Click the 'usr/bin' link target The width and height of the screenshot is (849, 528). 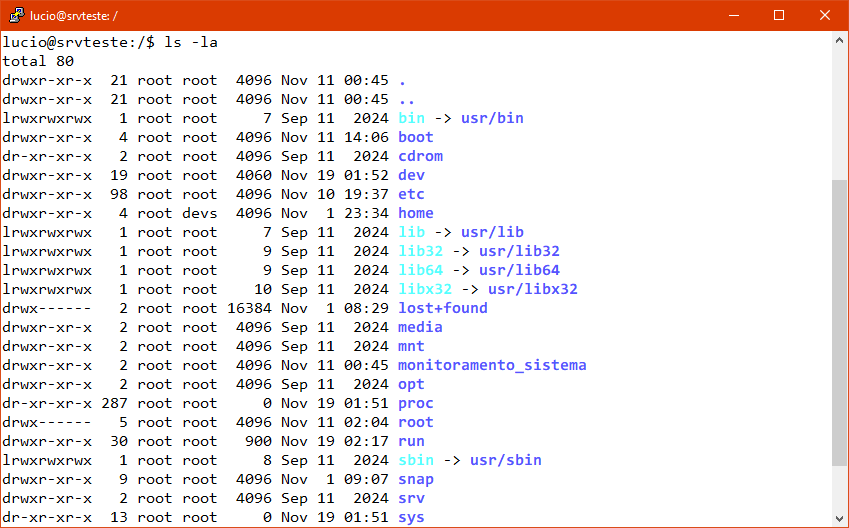tap(492, 118)
